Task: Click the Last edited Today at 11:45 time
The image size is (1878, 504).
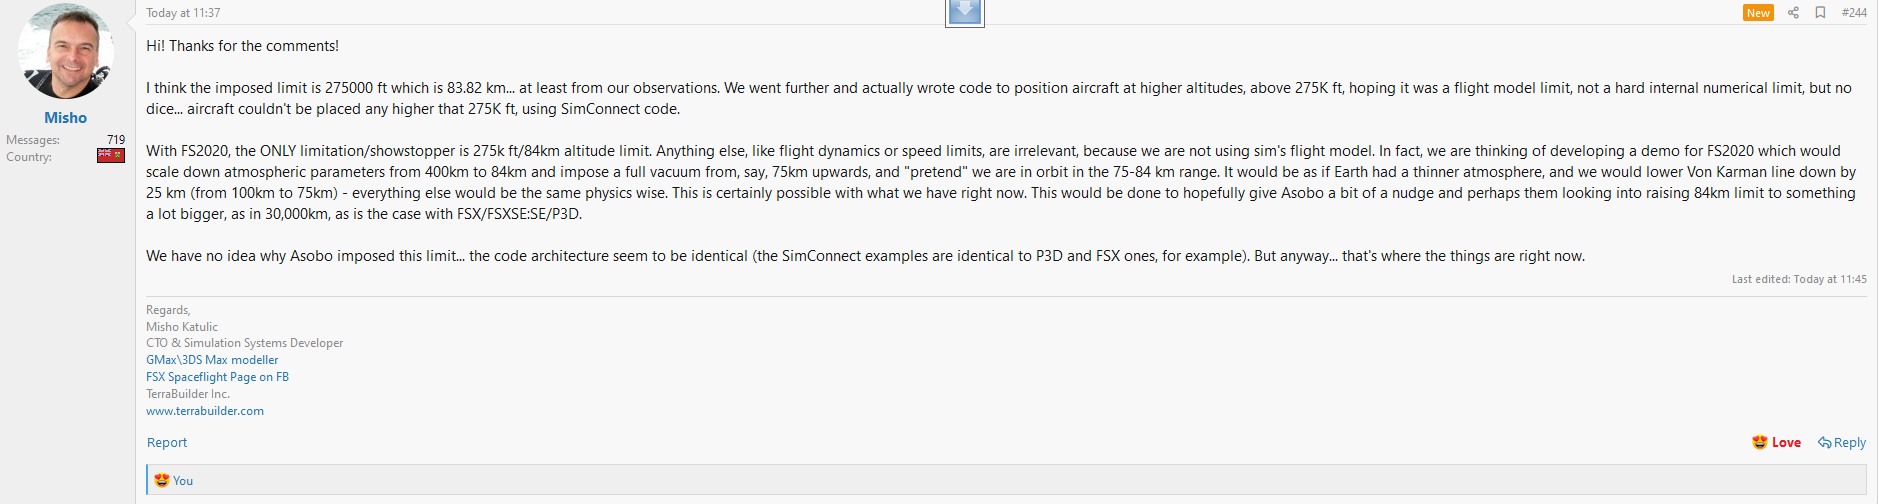Action: [x=1830, y=279]
